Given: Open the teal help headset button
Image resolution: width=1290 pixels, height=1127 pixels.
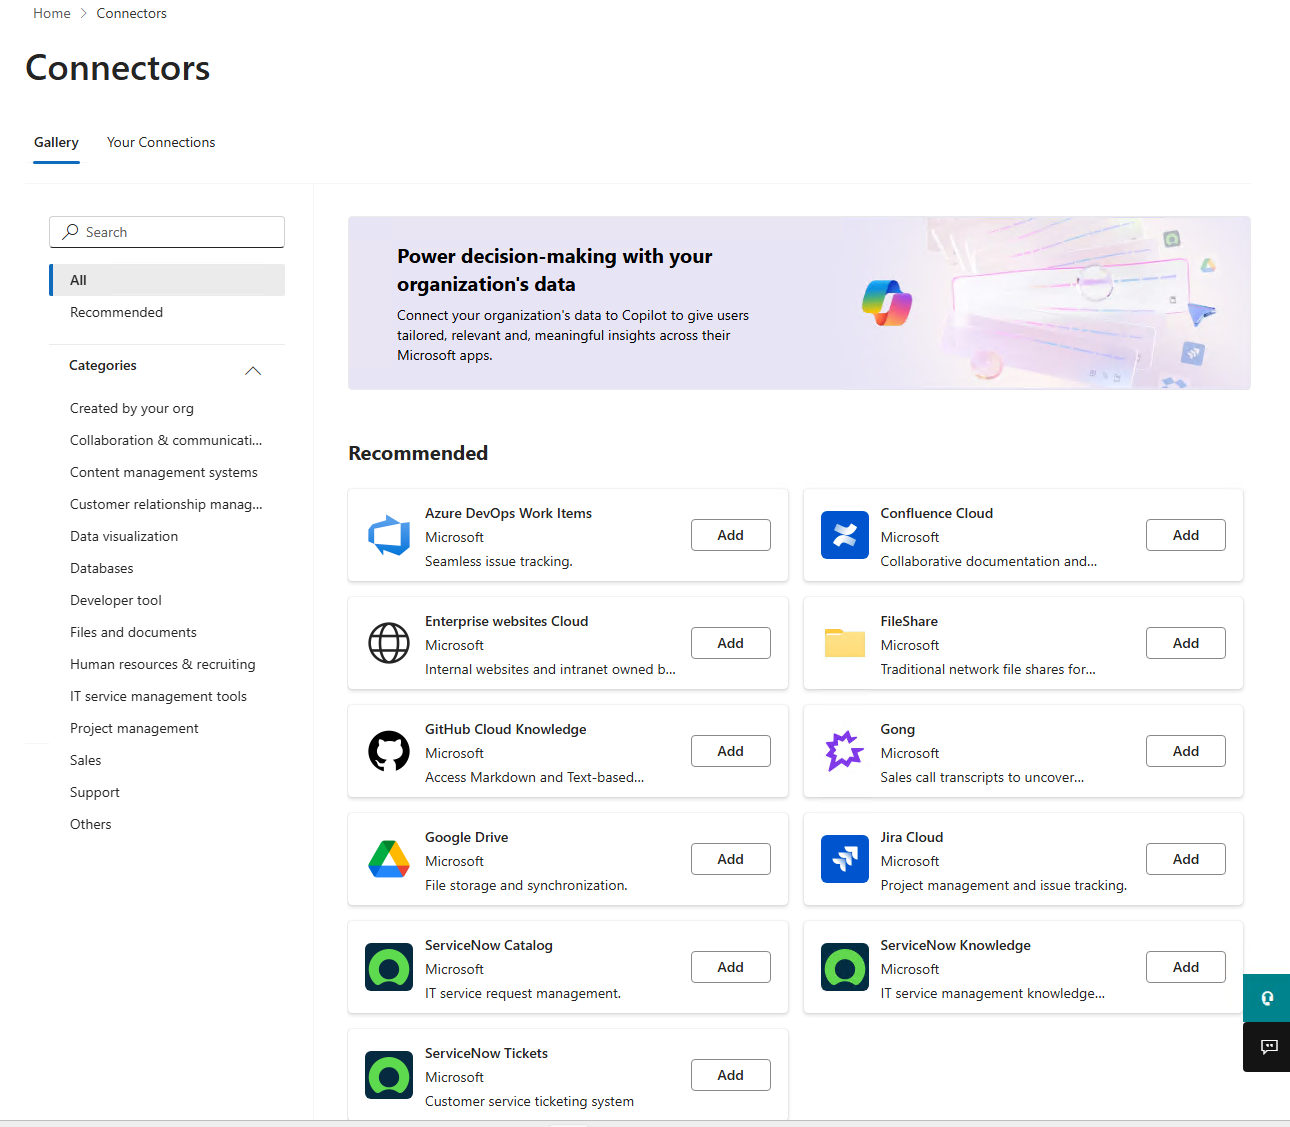Looking at the screenshot, I should 1266,998.
